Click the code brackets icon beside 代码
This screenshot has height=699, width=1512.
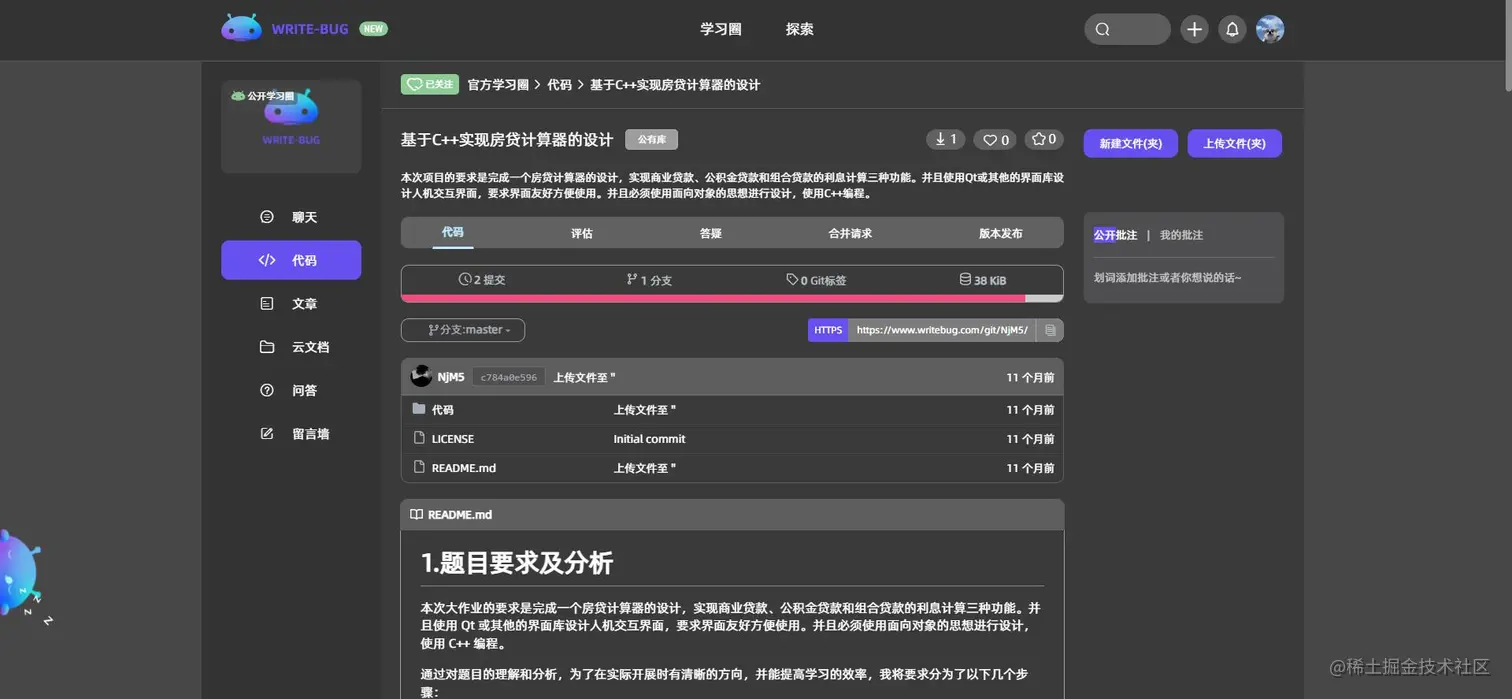point(267,260)
